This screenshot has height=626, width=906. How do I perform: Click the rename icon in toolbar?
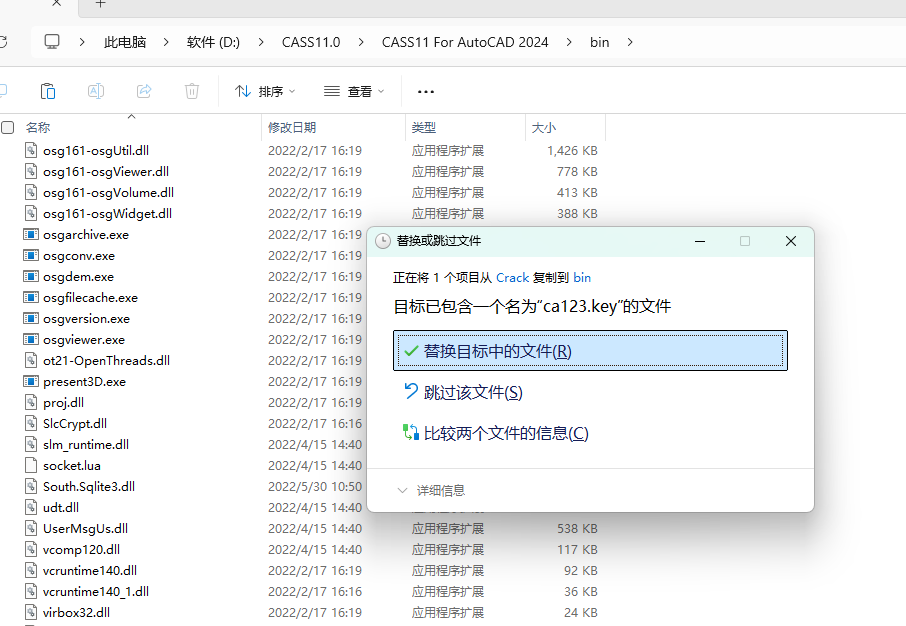(x=96, y=91)
